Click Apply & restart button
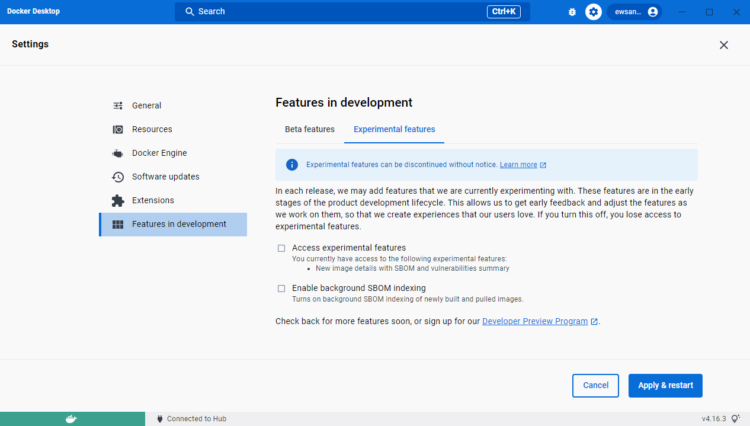Image resolution: width=750 pixels, height=426 pixels. [665, 385]
